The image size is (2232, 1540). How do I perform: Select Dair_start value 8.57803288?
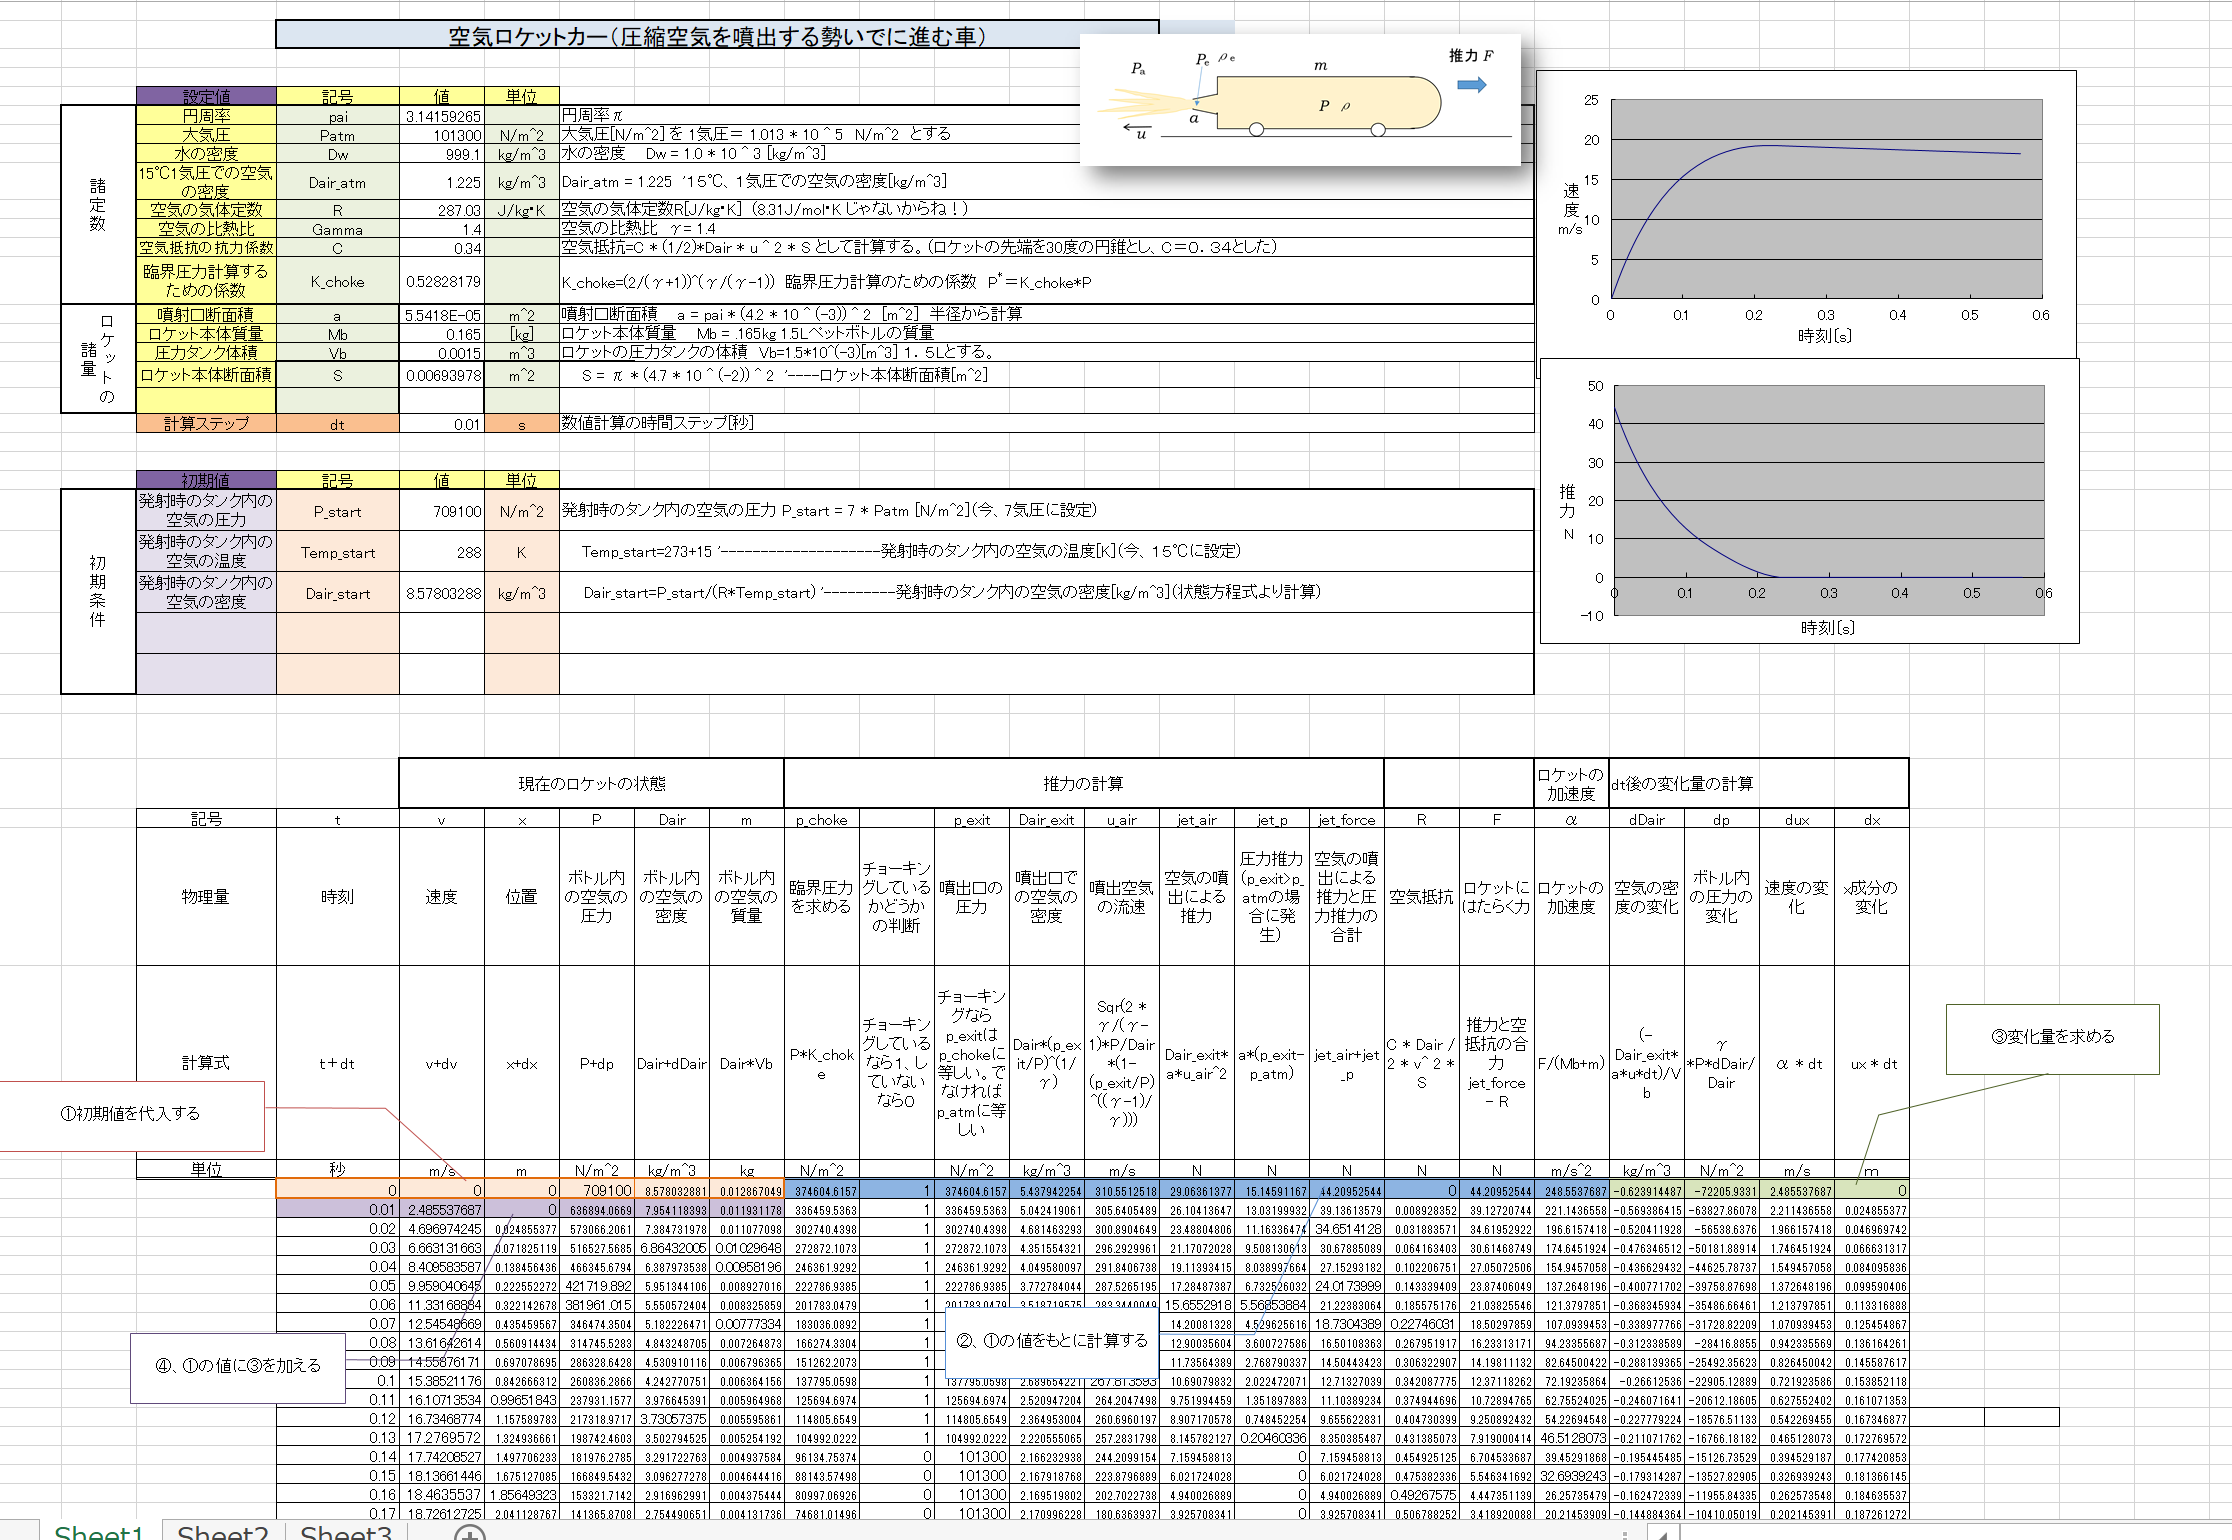click(x=442, y=593)
